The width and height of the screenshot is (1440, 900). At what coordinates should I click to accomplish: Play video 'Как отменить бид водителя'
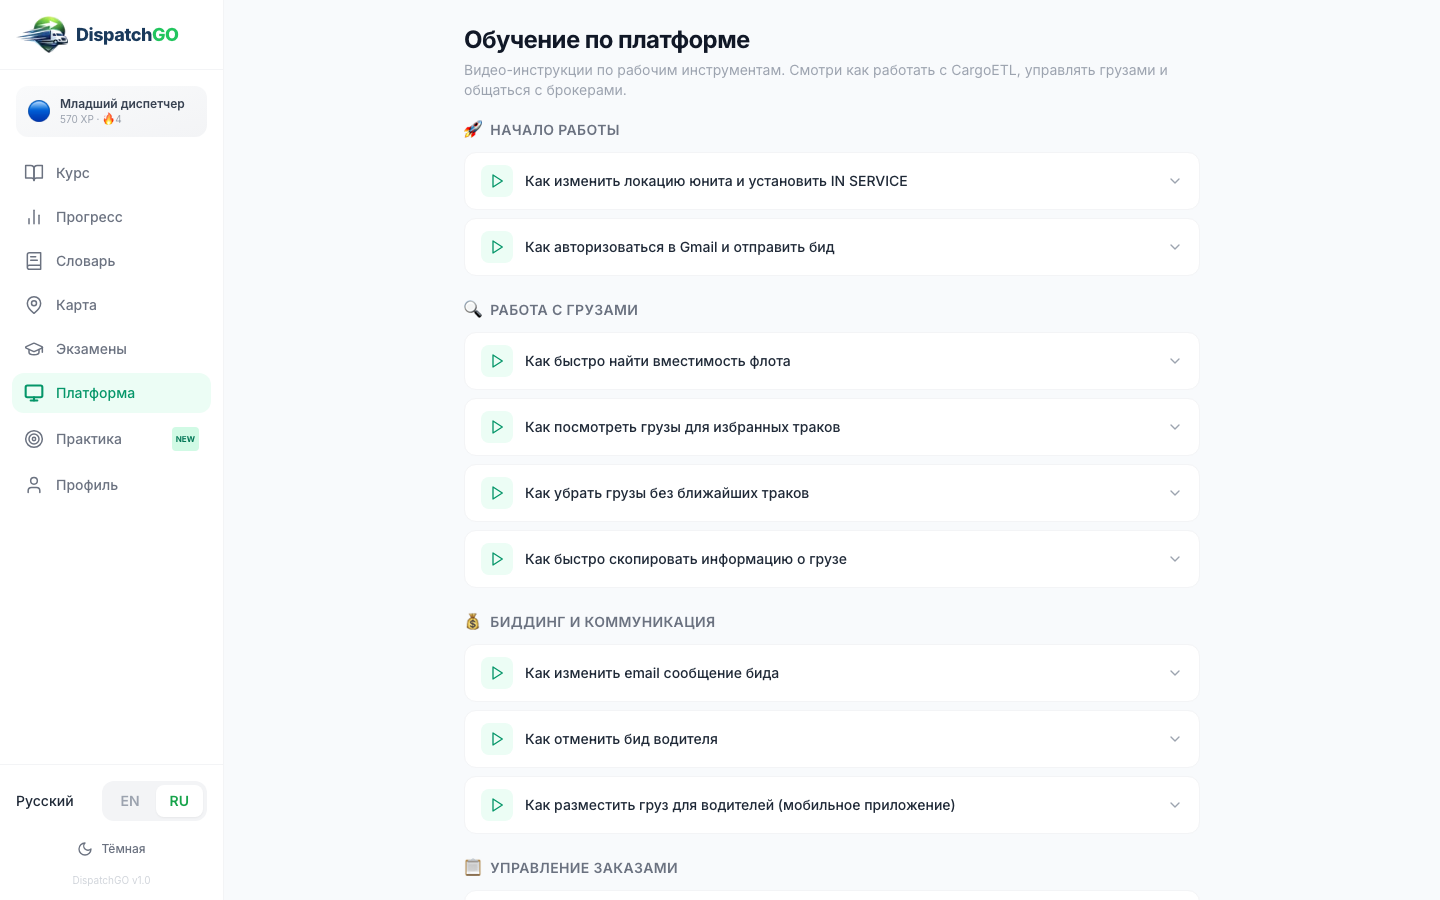(x=497, y=739)
